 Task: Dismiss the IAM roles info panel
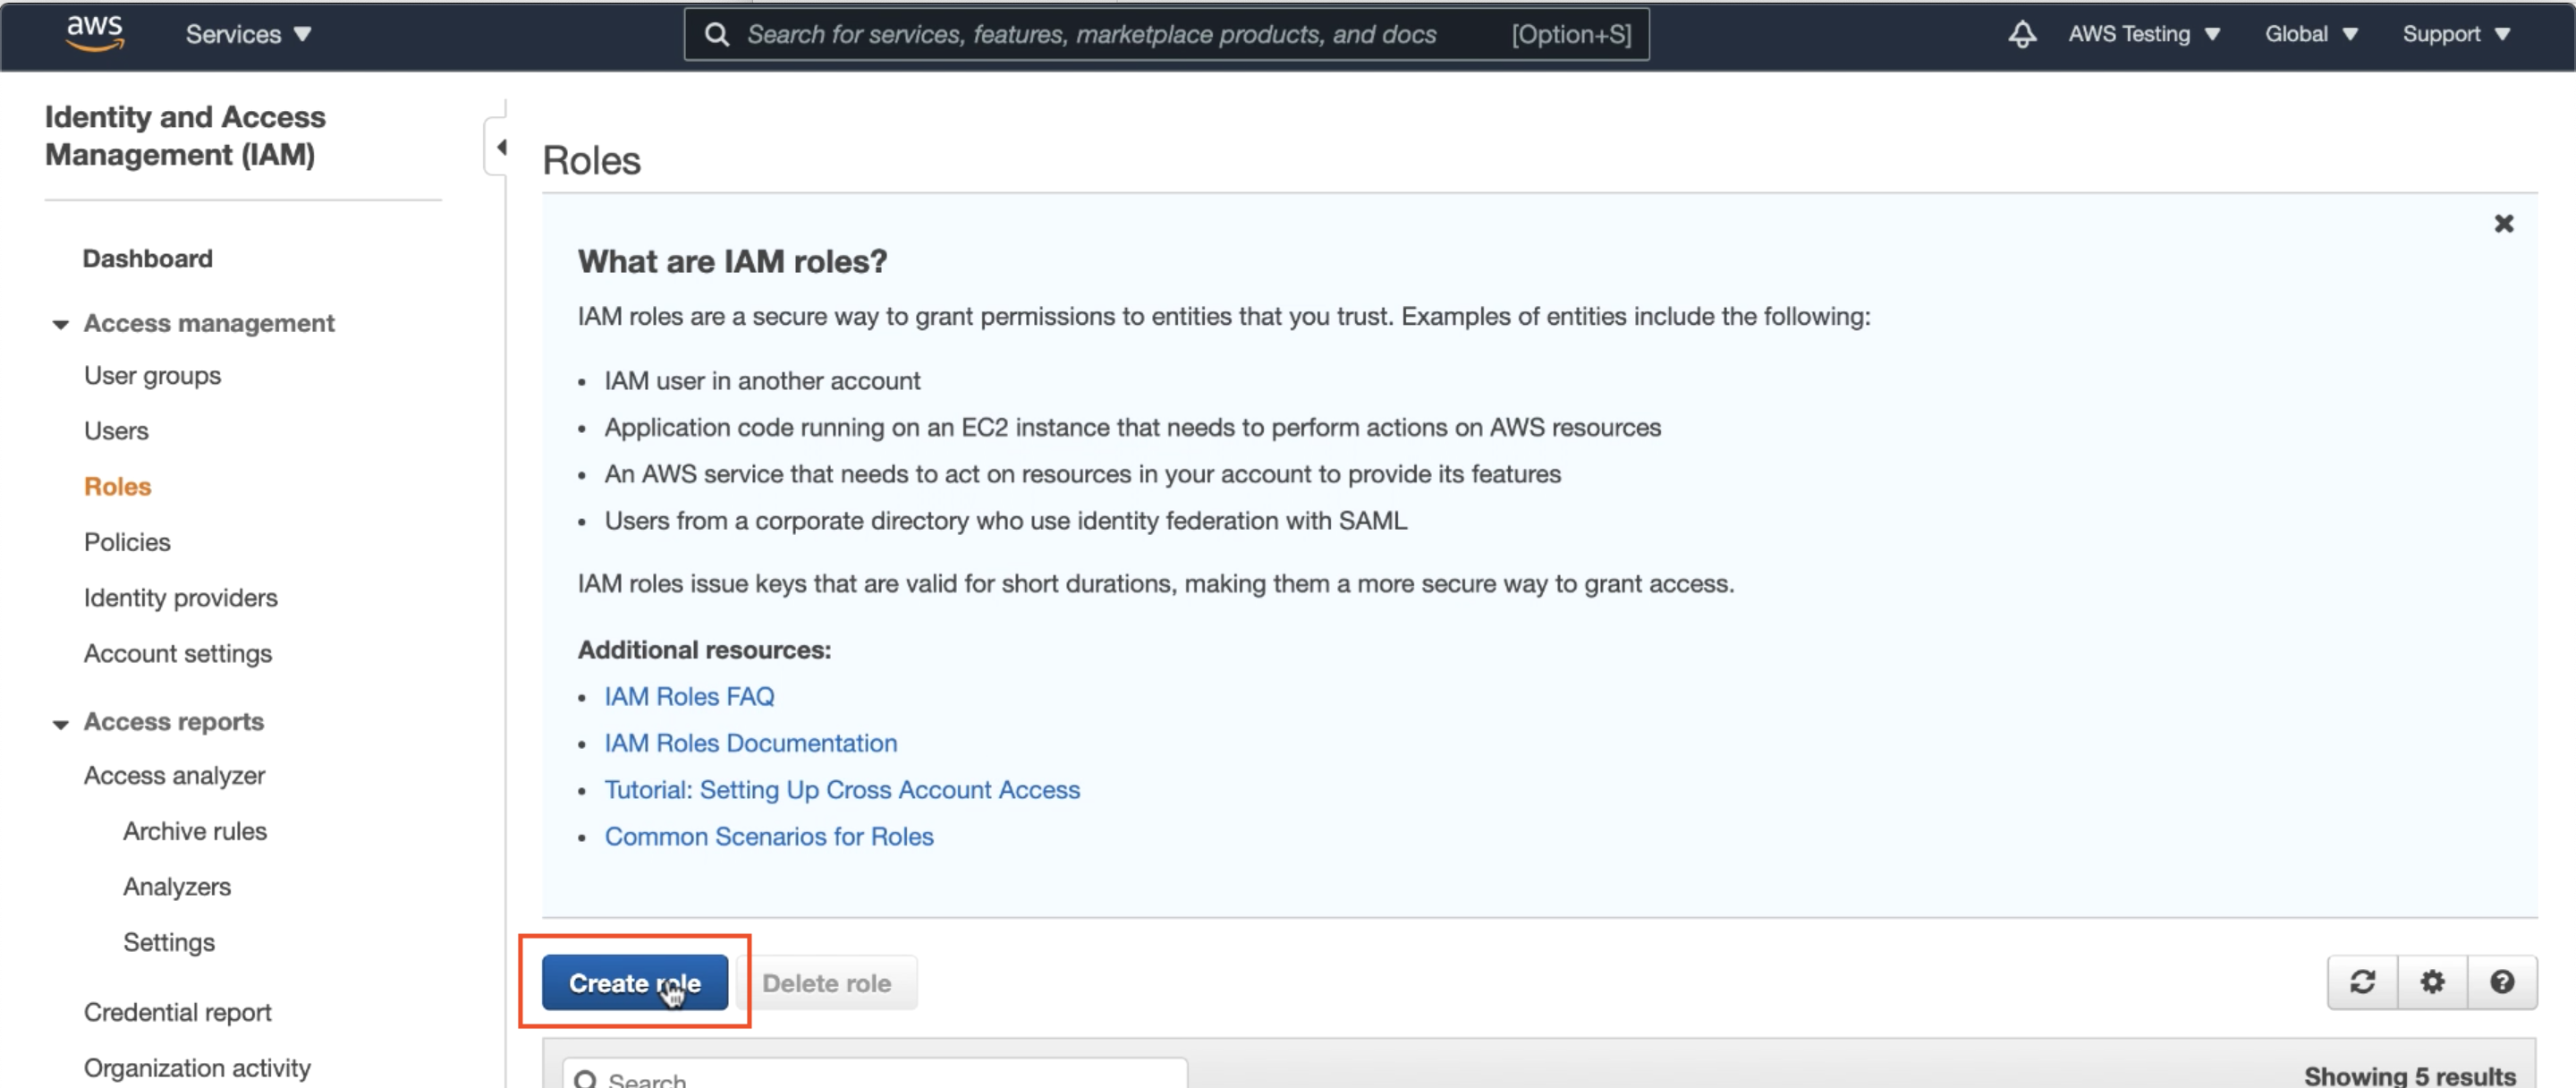pos(2503,223)
